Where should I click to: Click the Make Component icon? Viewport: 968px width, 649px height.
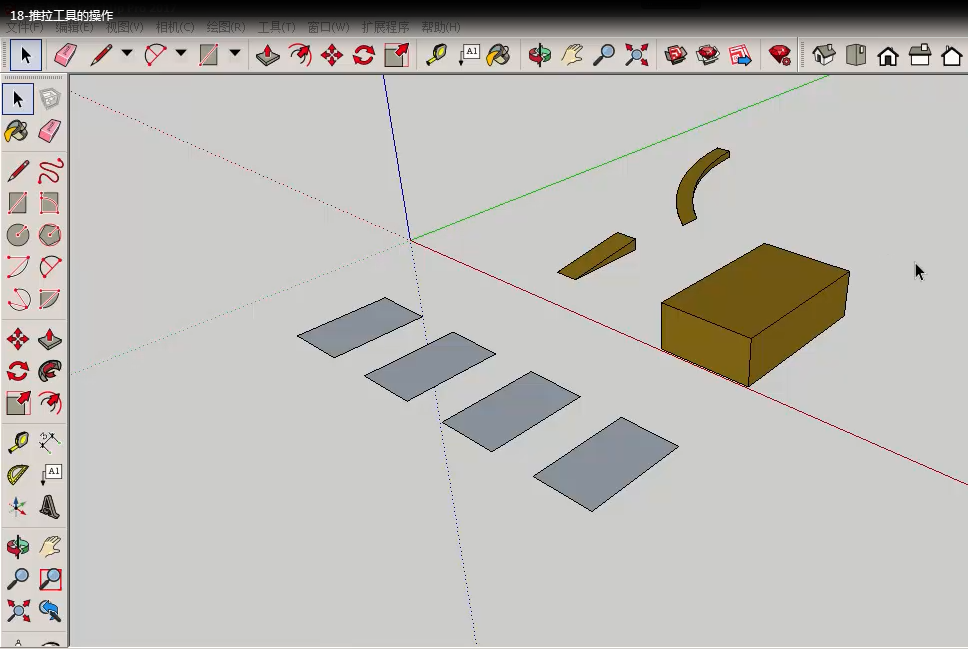coord(50,98)
